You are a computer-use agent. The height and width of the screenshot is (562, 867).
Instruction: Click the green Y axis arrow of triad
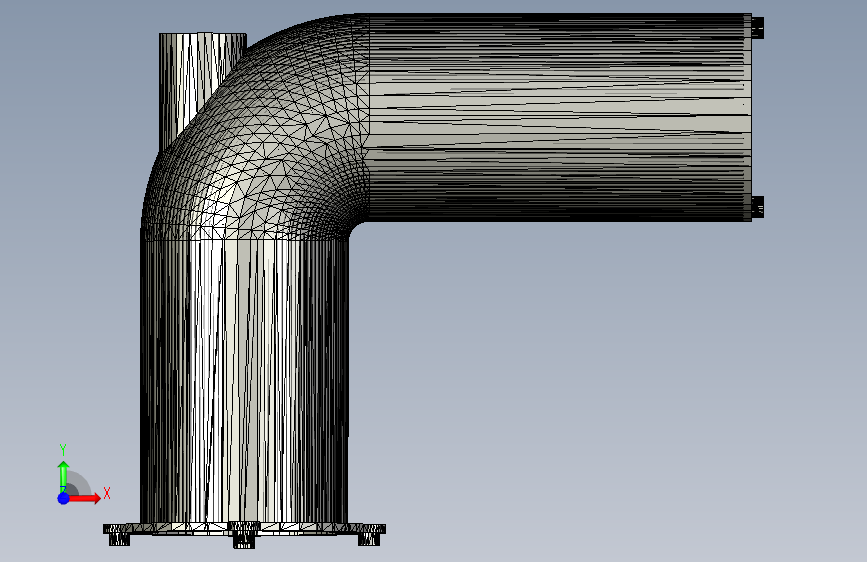tap(63, 477)
